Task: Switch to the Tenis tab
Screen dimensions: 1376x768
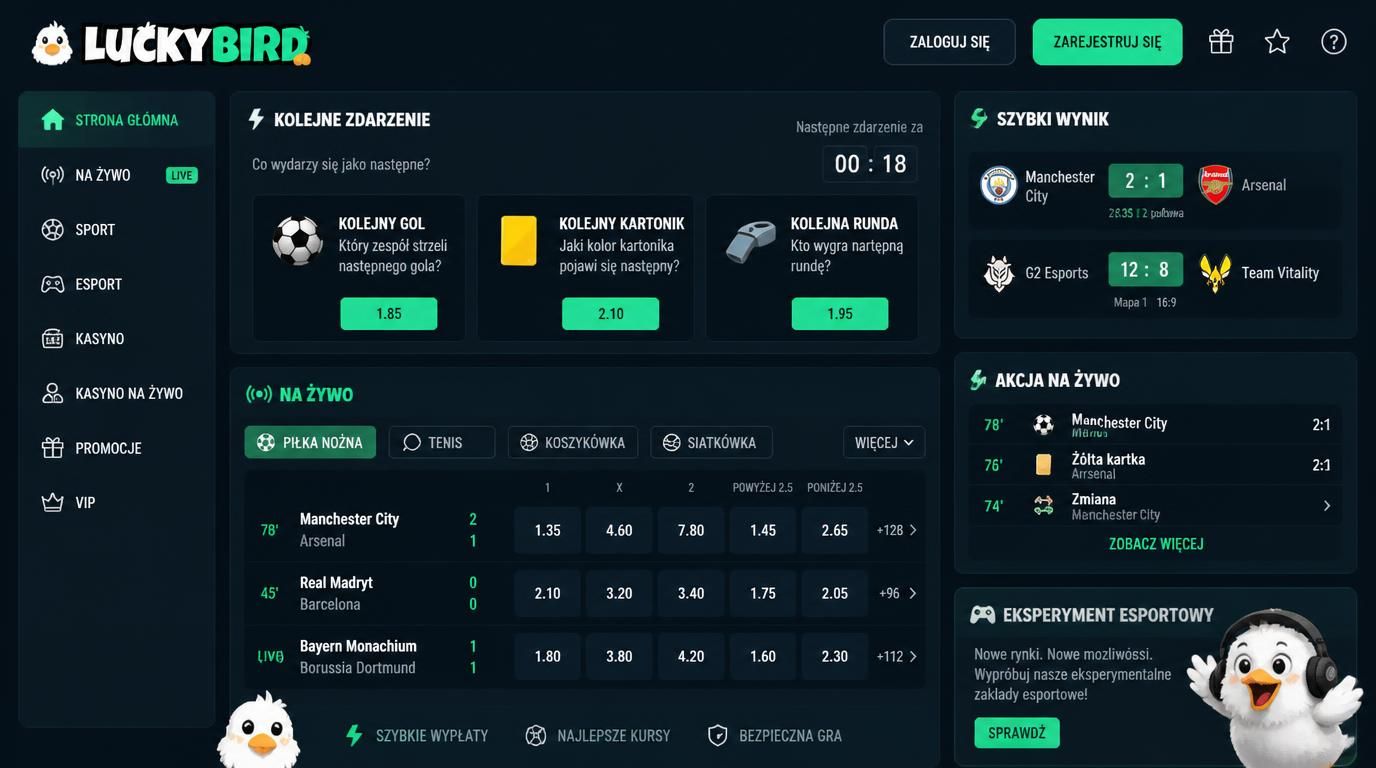Action: pos(442,442)
